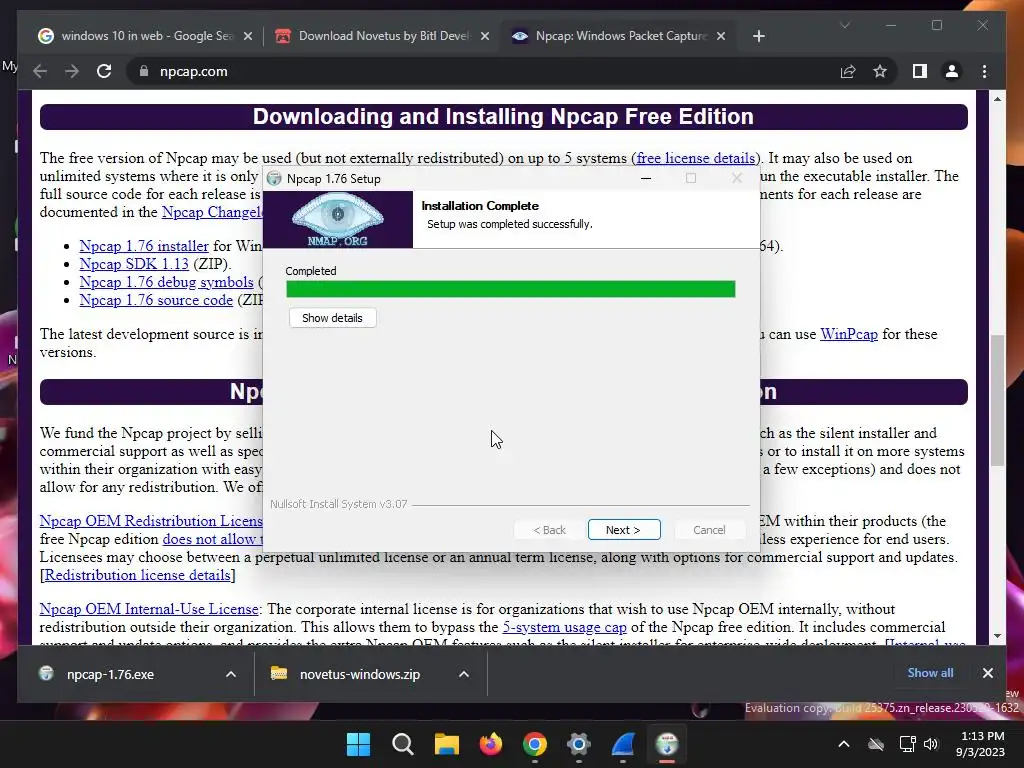Screen dimensions: 1024x768
Task: Bookmark this page with the star
Action: (880, 71)
